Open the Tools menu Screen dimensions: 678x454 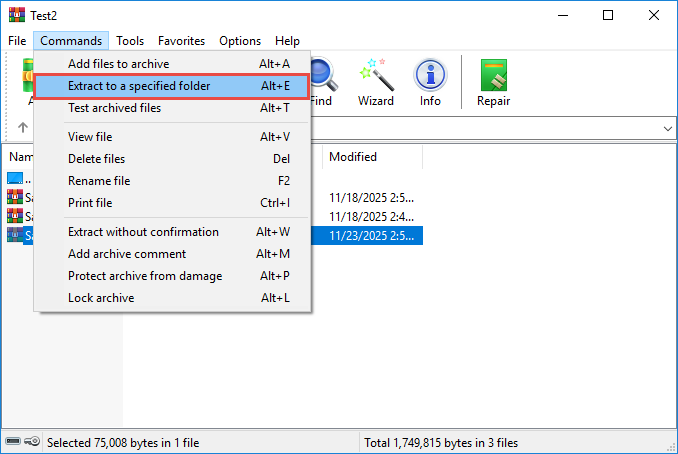pyautogui.click(x=130, y=41)
